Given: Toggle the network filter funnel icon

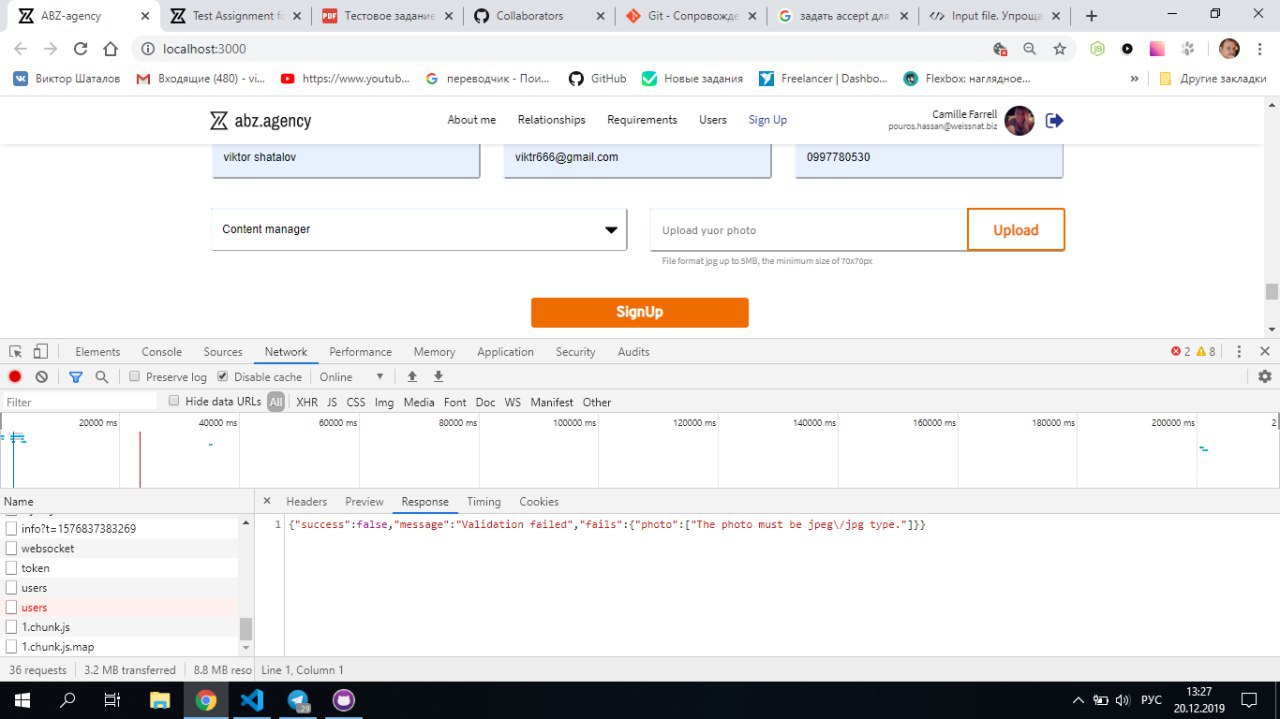Looking at the screenshot, I should click(75, 377).
